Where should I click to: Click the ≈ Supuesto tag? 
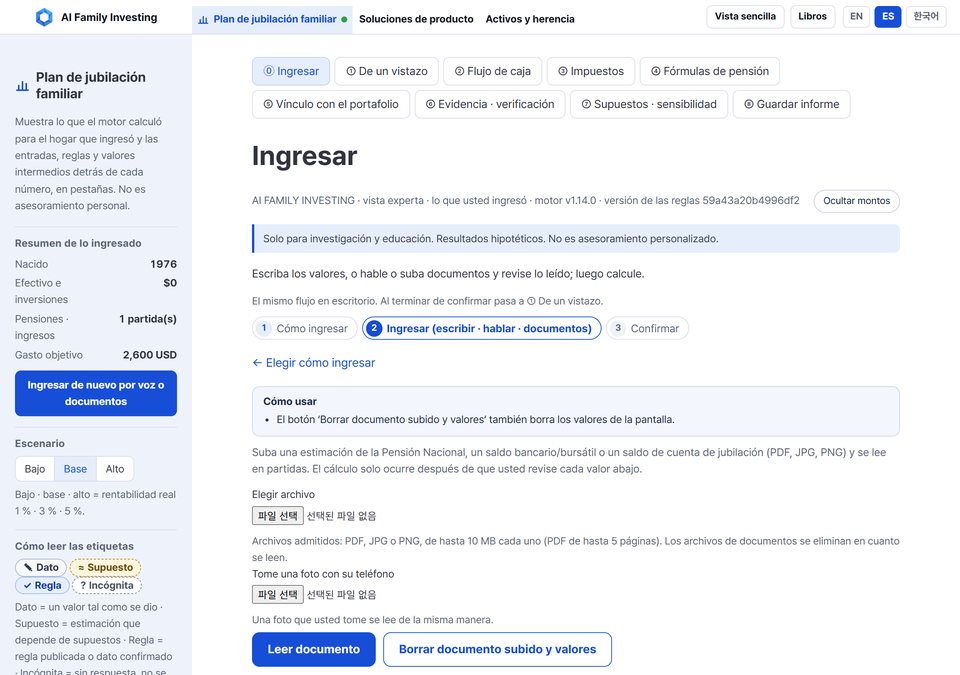pyautogui.click(x=105, y=567)
